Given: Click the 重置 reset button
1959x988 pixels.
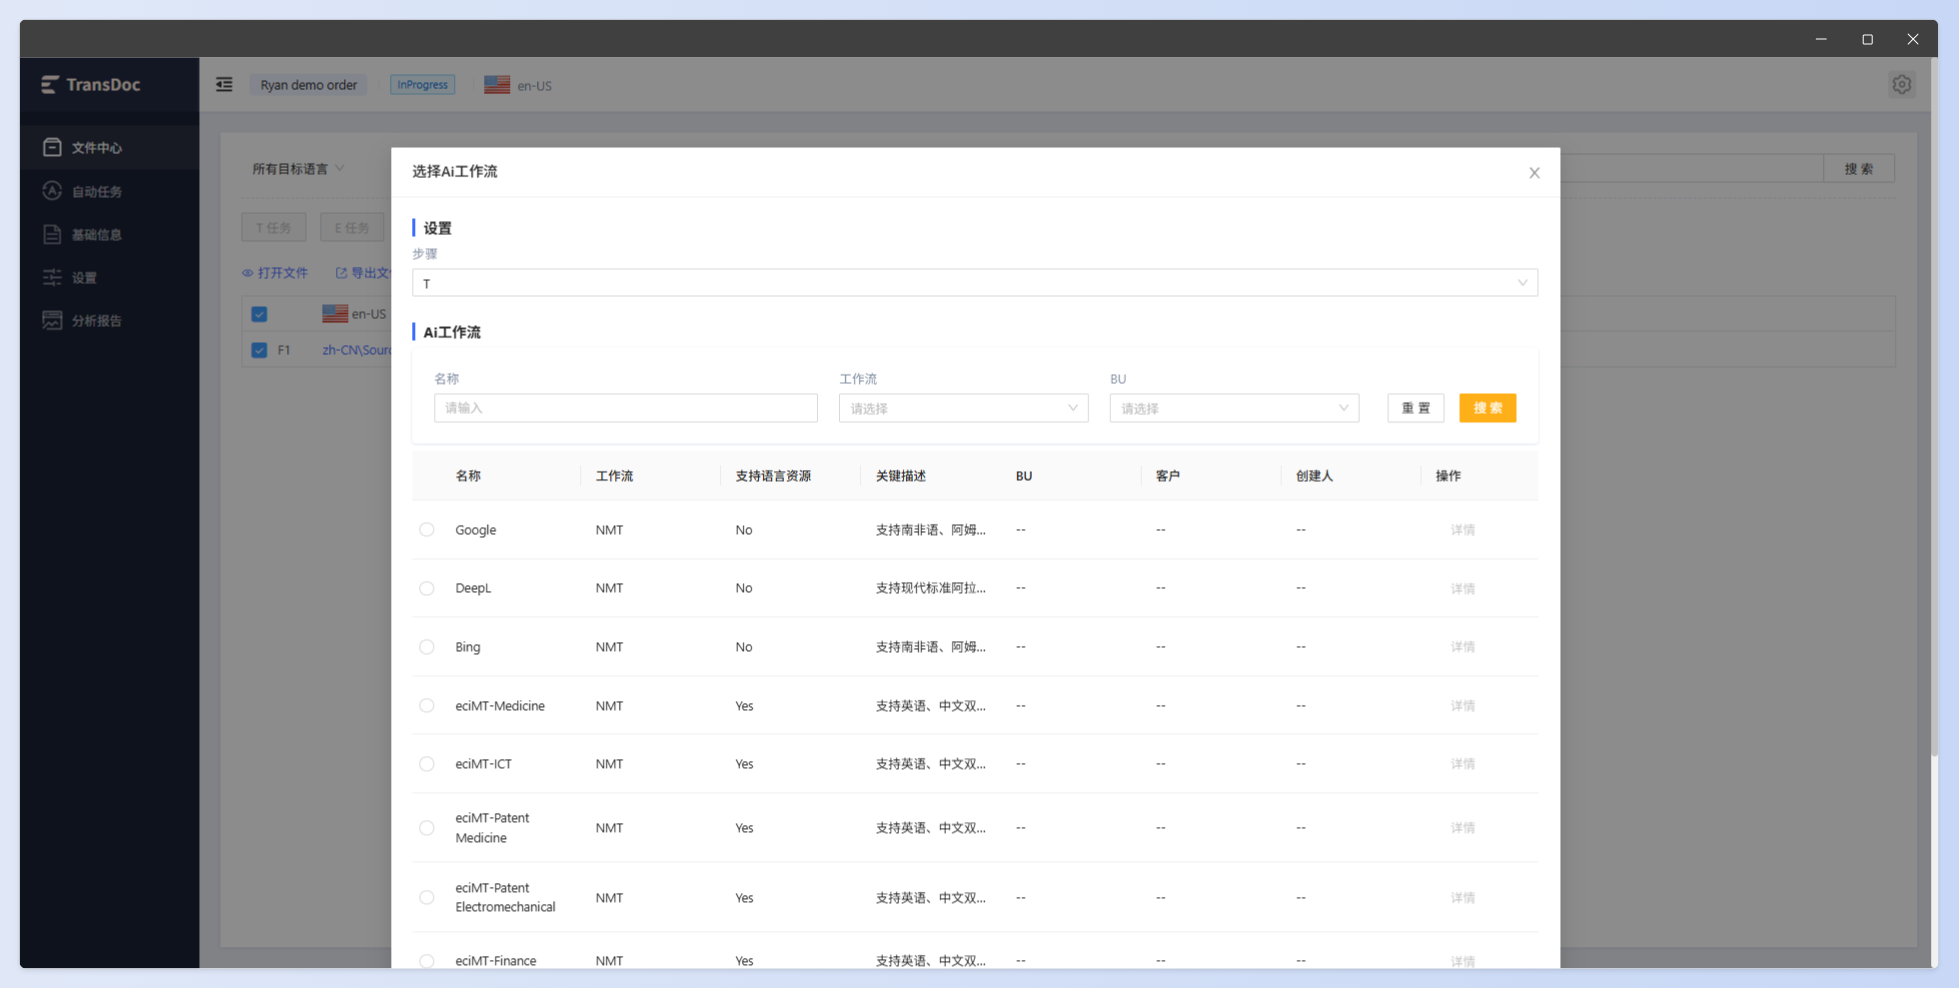Looking at the screenshot, I should (1416, 408).
